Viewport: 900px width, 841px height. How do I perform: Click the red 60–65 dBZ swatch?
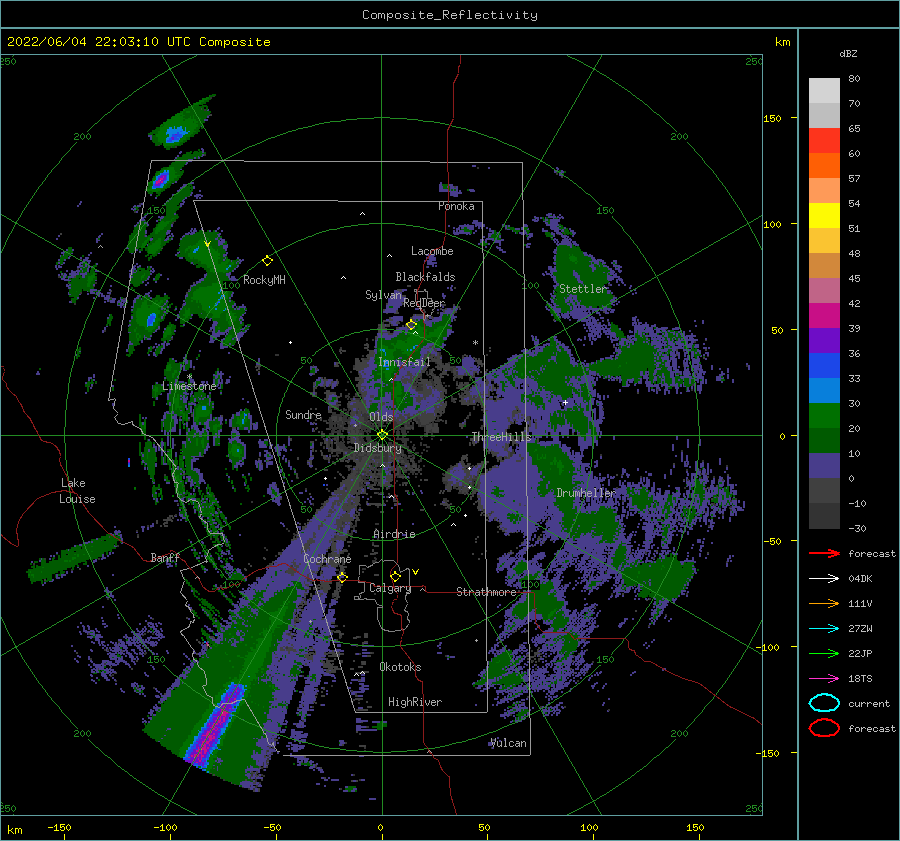pyautogui.click(x=824, y=141)
